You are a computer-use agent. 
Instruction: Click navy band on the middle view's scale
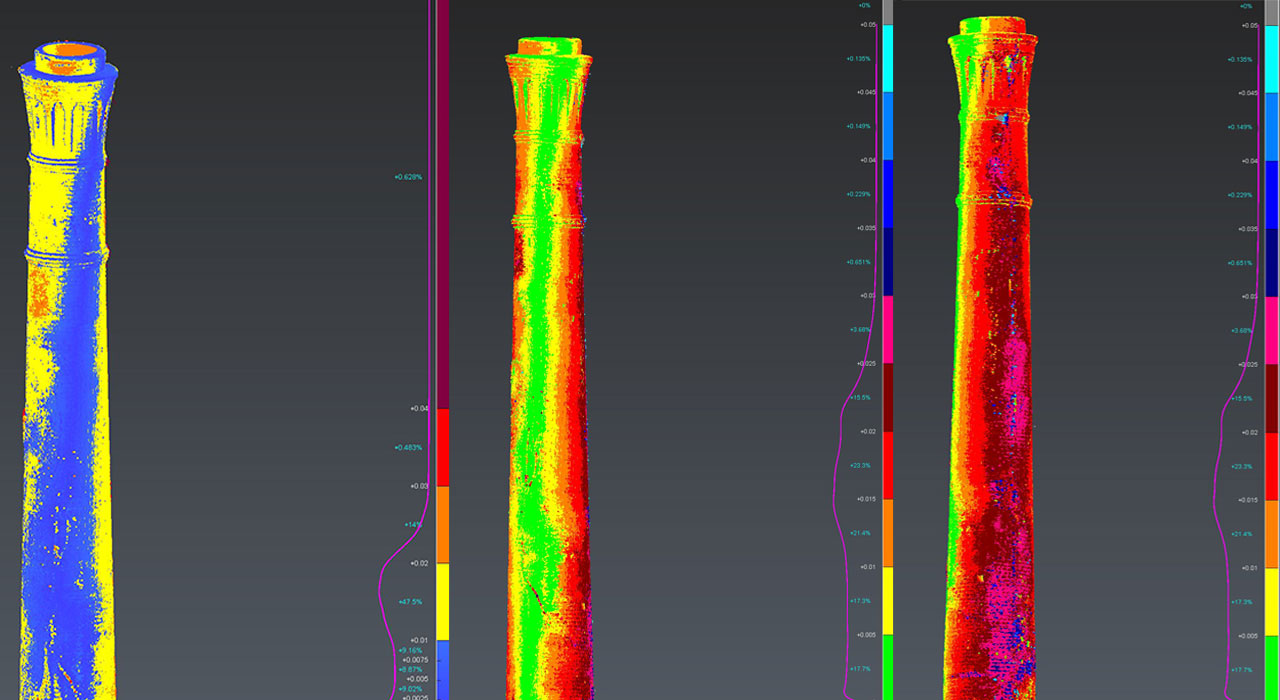(x=887, y=262)
